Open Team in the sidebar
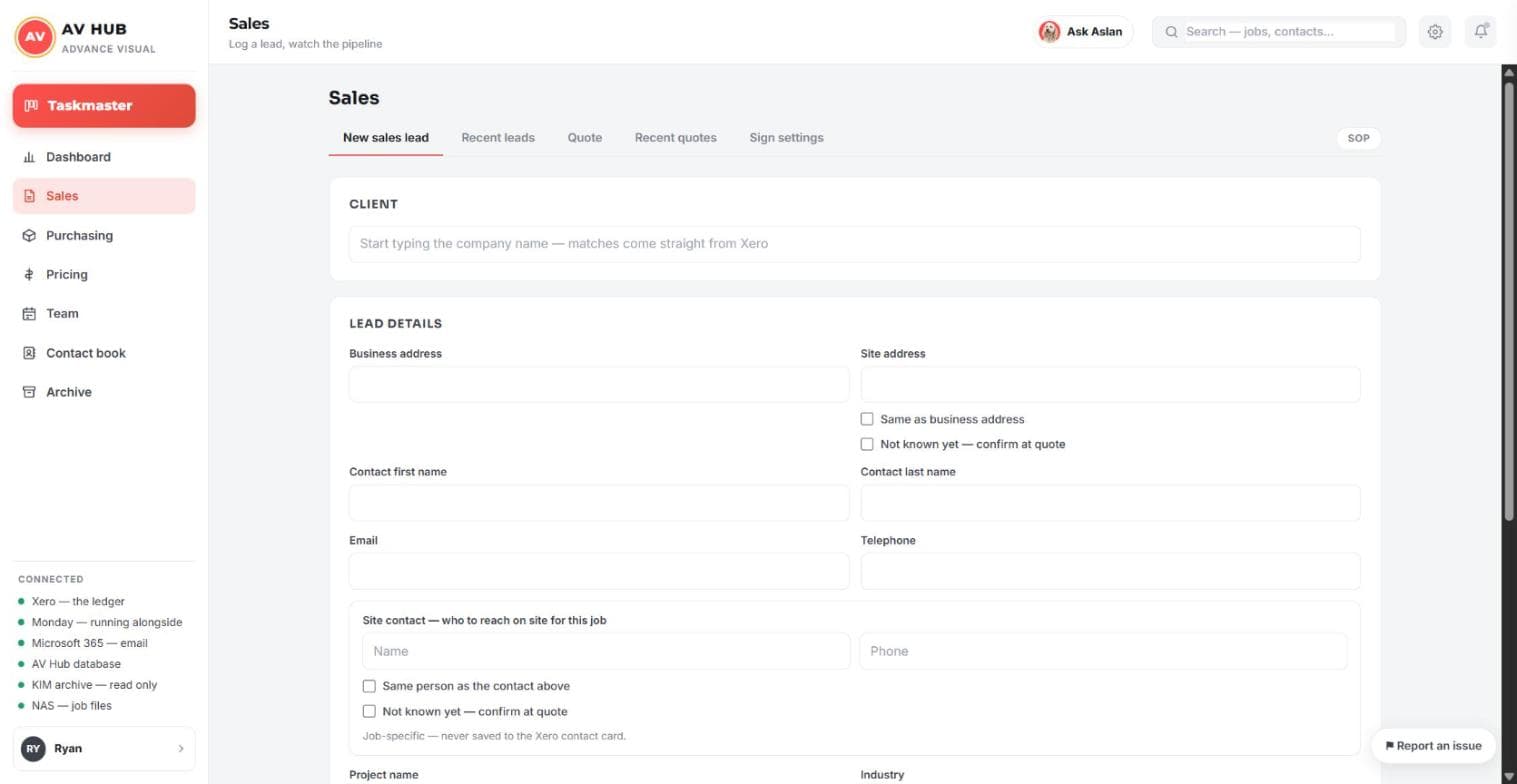 click(104, 314)
